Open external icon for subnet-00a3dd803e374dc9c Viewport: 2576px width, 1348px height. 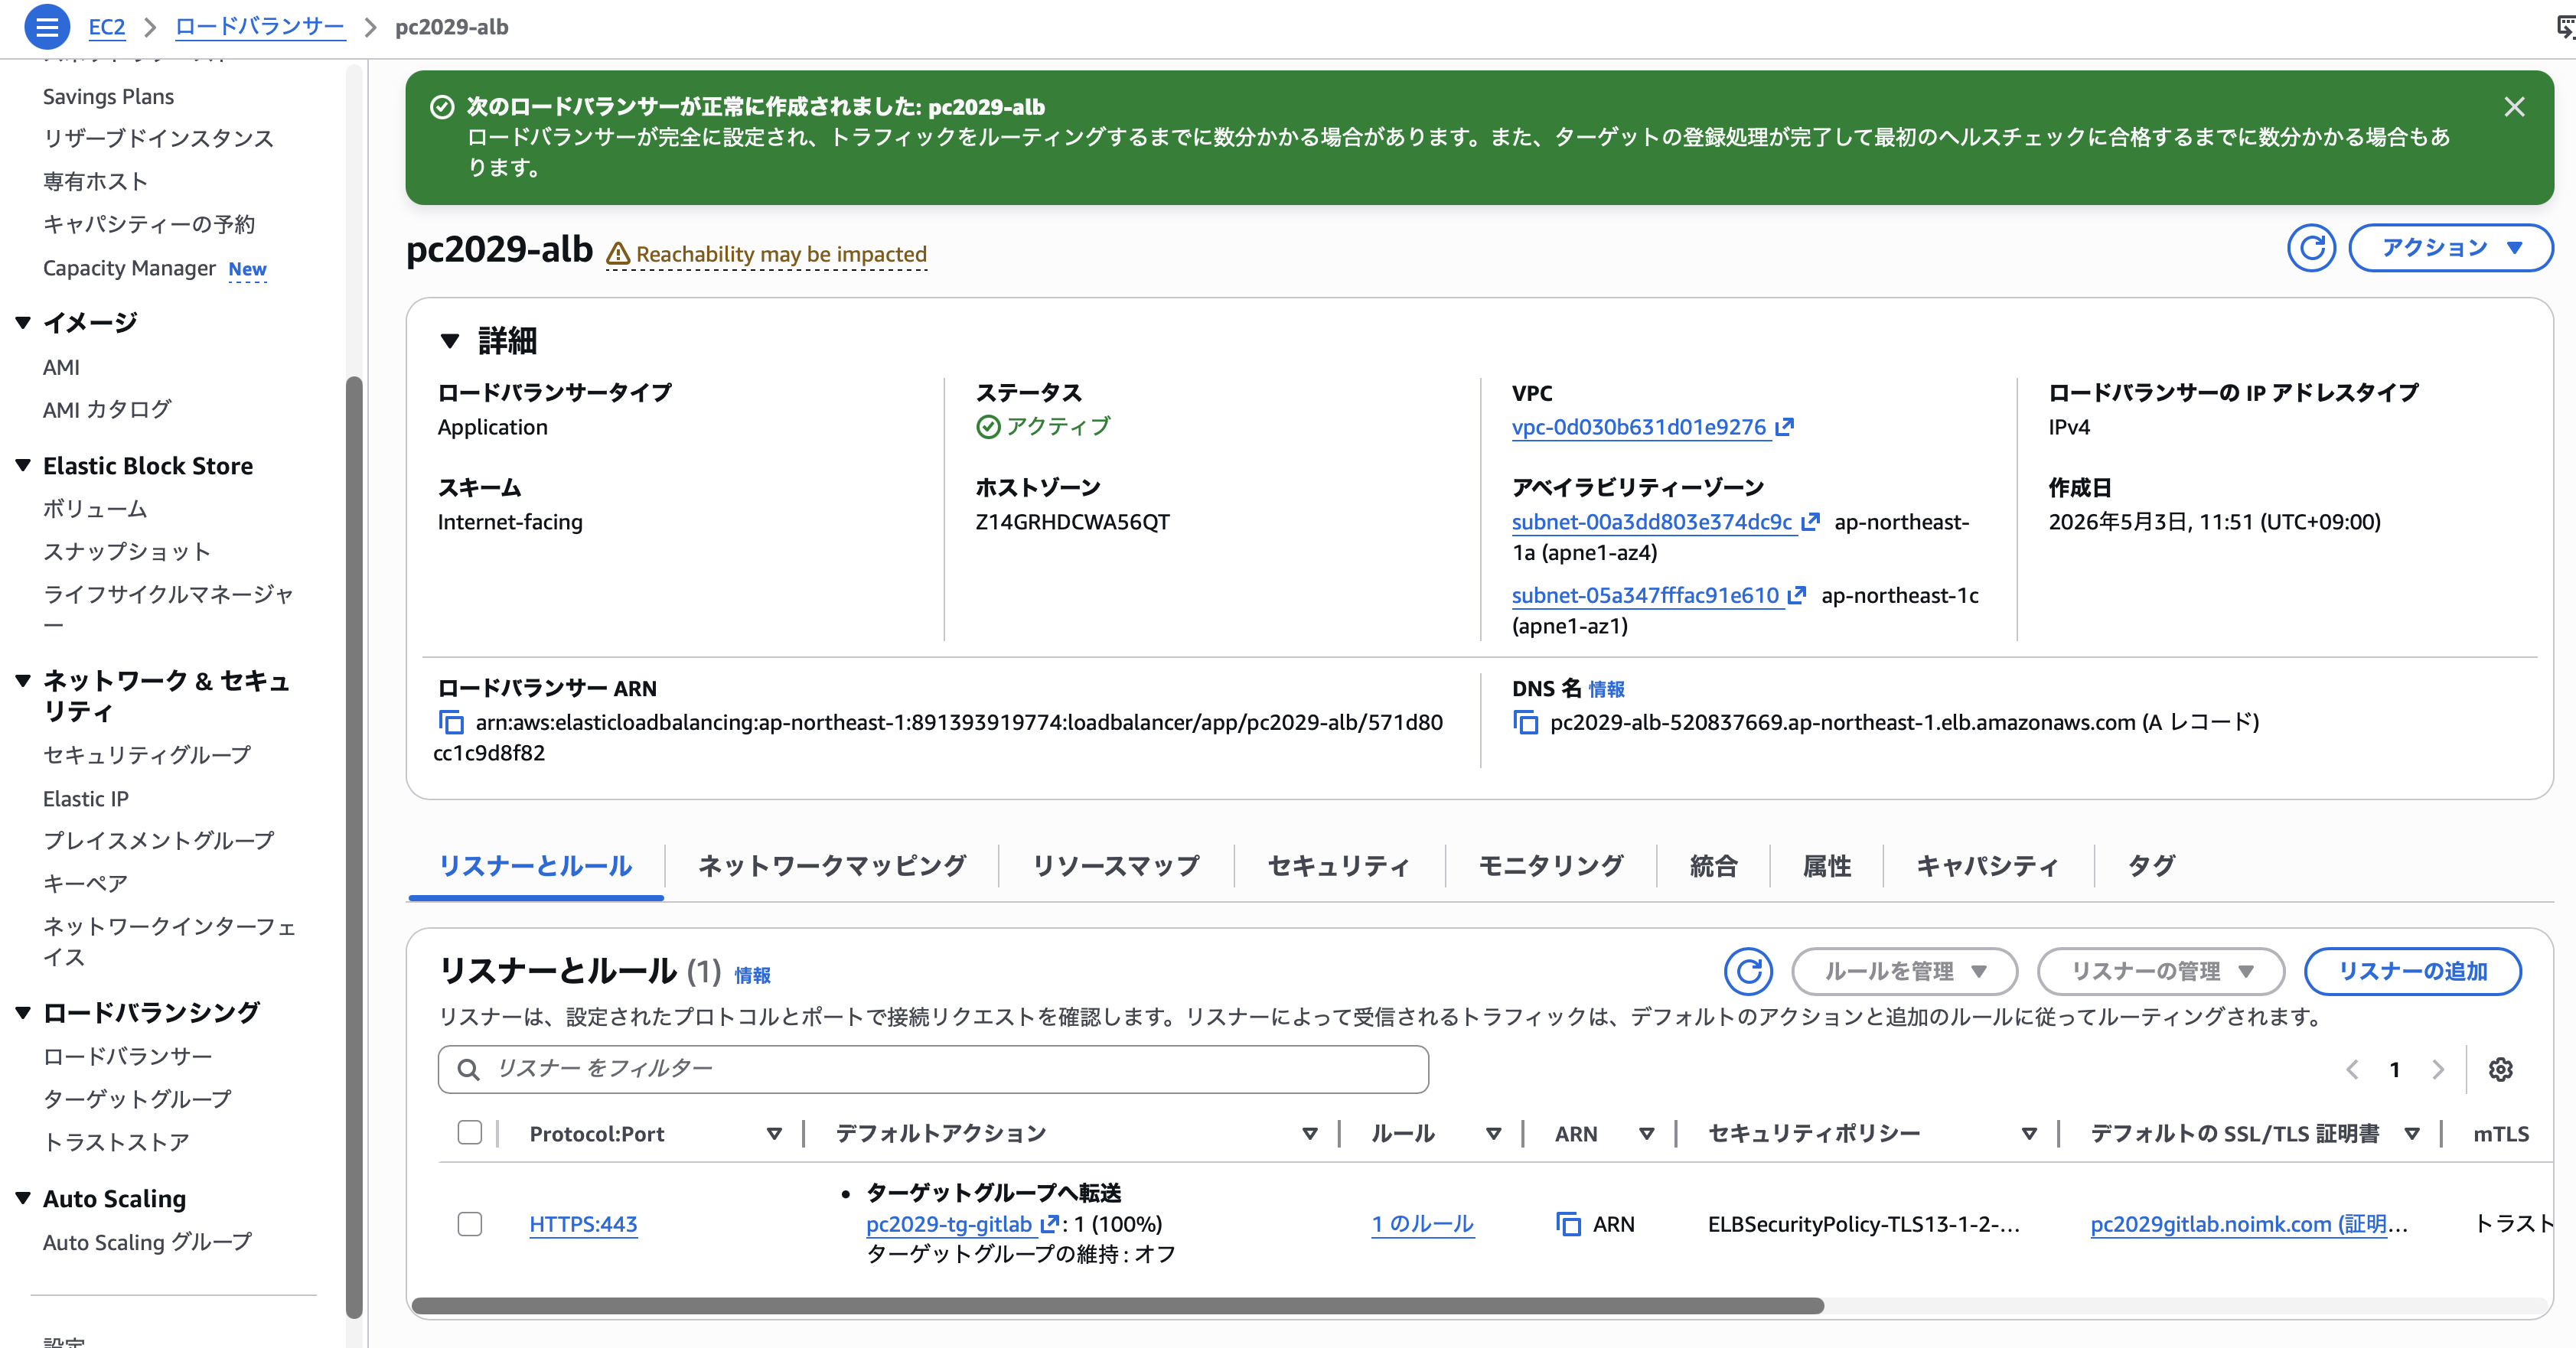[1810, 522]
